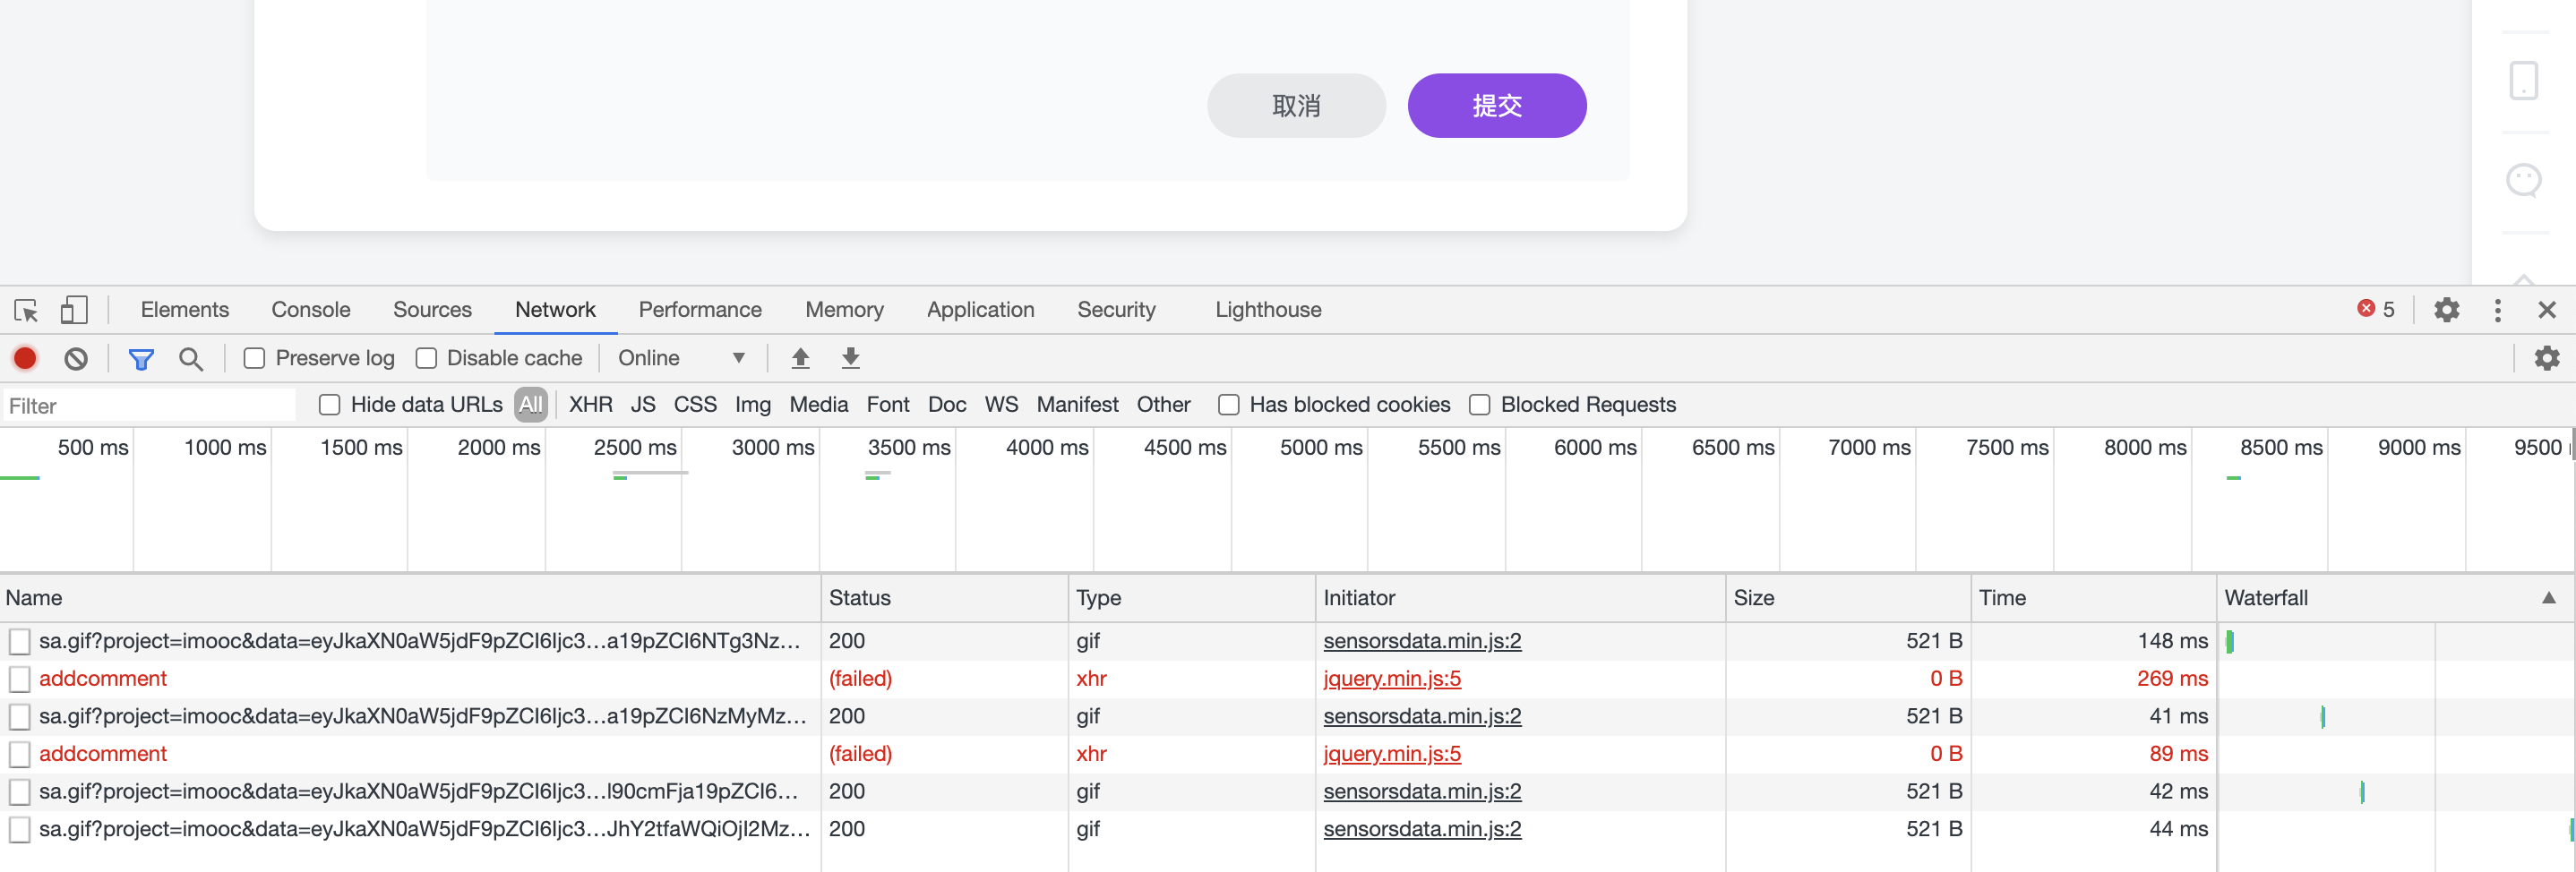
Task: Open jquery.min.js:5 link in 89 ms row
Action: [x=1391, y=754]
